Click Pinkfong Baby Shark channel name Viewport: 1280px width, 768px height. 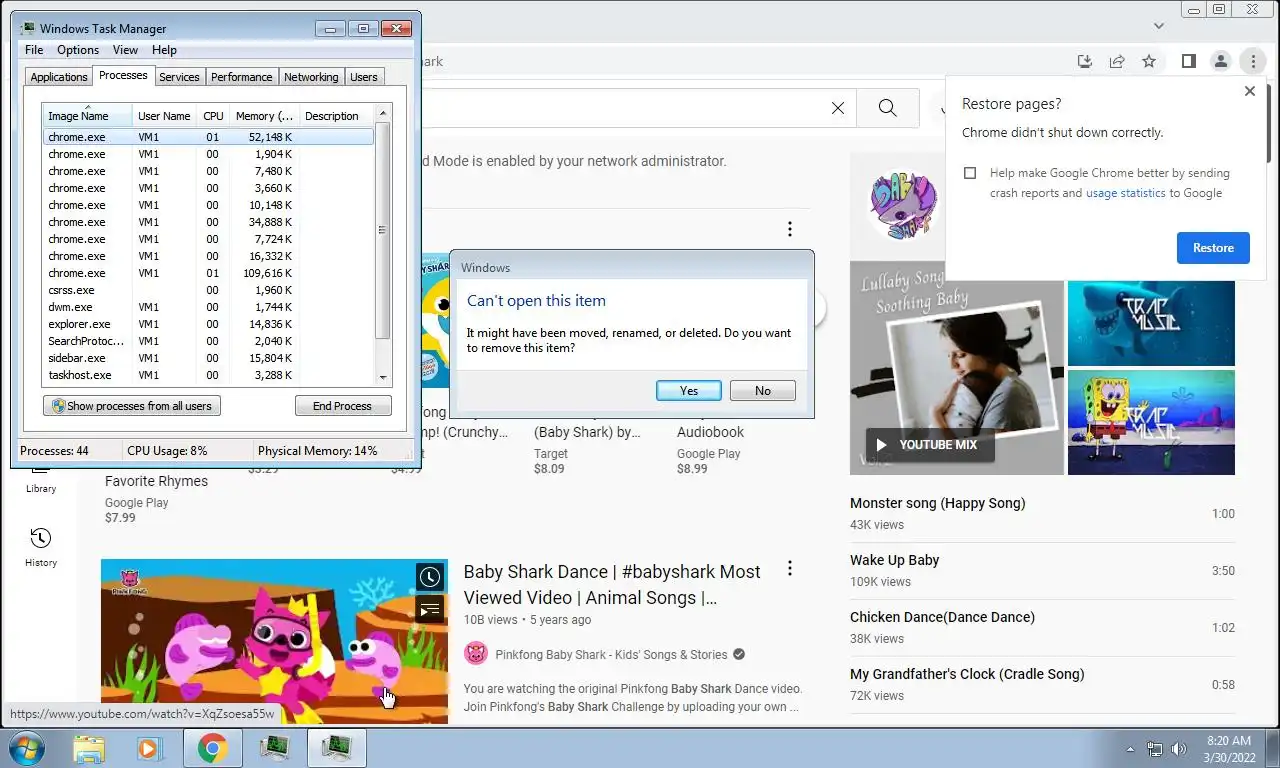[611, 654]
